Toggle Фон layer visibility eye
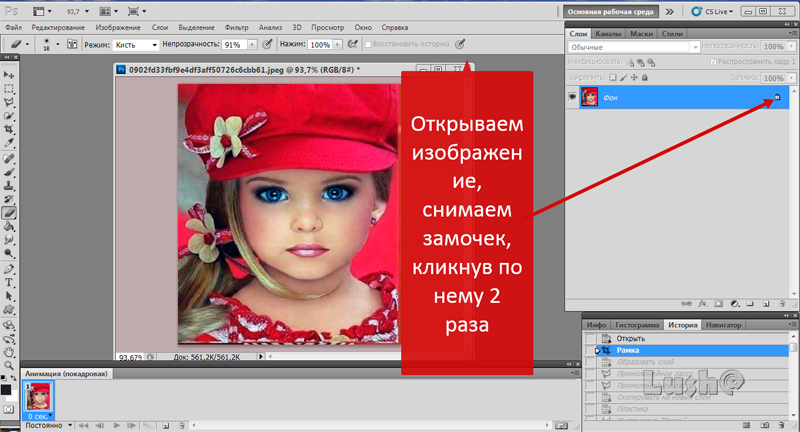The width and height of the screenshot is (800, 432). pyautogui.click(x=572, y=97)
